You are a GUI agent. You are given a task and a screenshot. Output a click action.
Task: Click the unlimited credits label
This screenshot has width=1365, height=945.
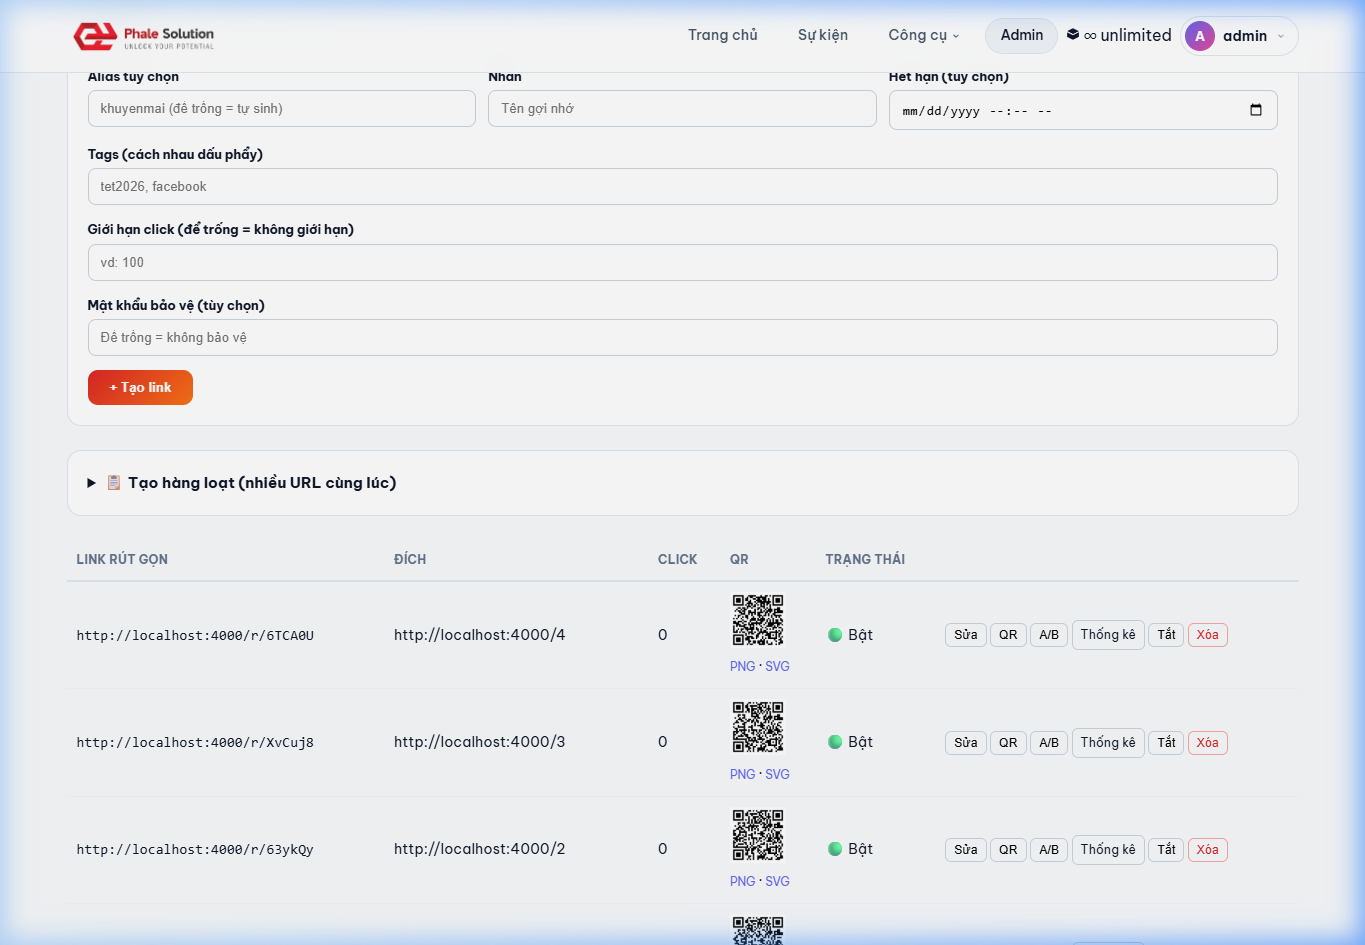(x=1127, y=35)
